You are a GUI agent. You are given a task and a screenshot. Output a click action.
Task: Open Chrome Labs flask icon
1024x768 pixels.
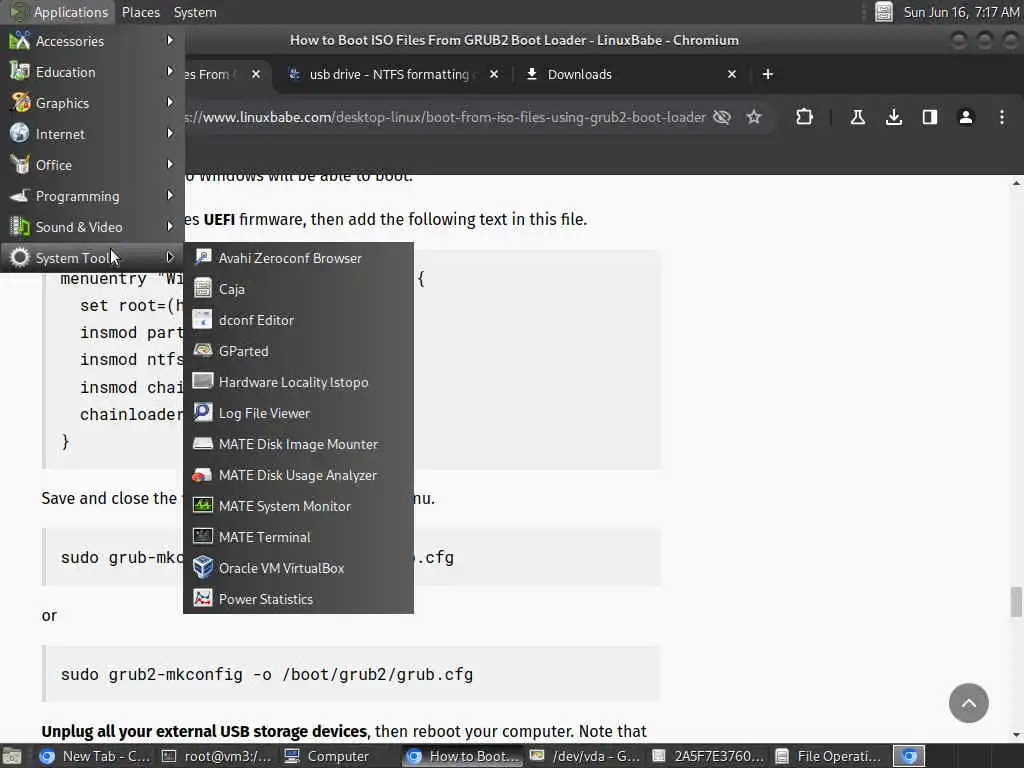click(858, 117)
